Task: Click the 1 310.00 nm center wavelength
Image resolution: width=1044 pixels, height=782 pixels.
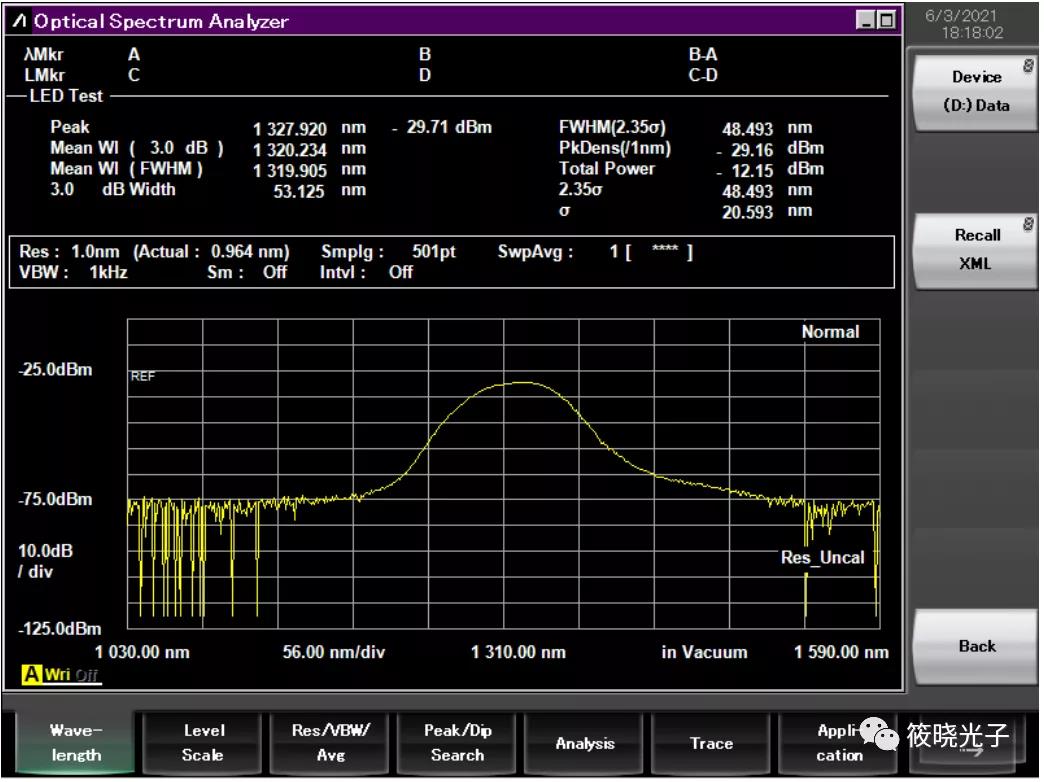Action: [518, 651]
